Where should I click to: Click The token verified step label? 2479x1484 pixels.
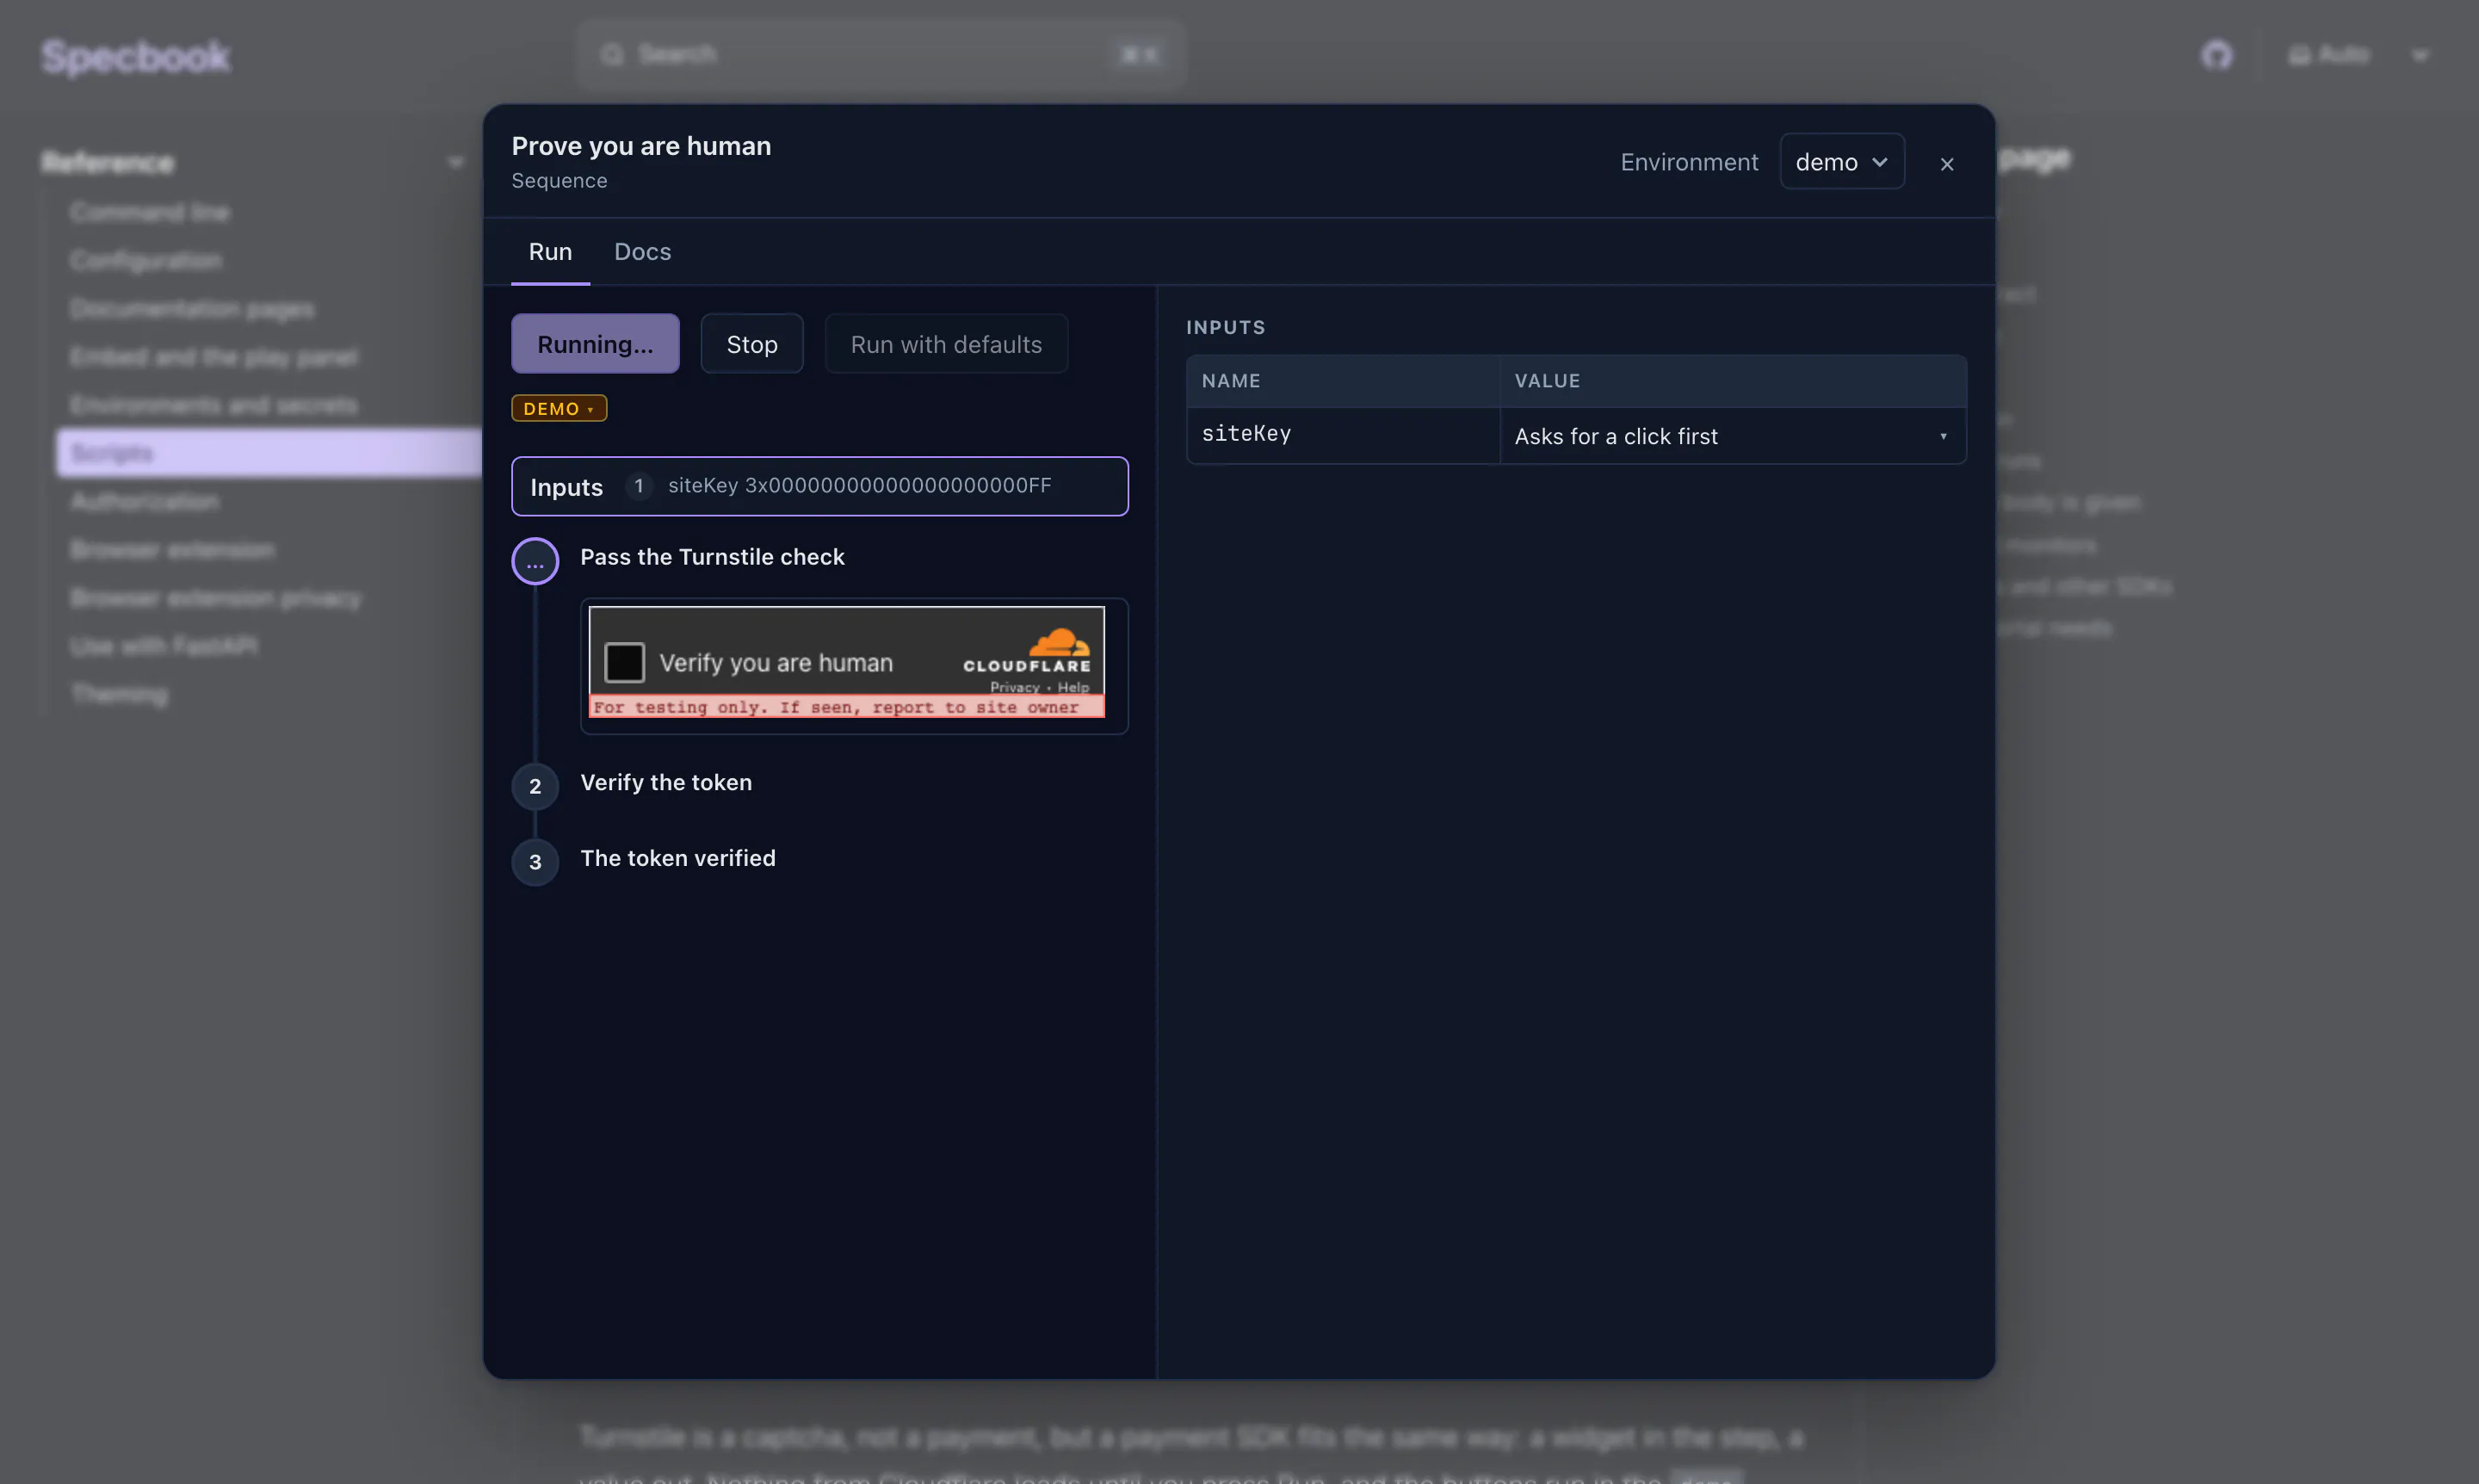pos(677,858)
